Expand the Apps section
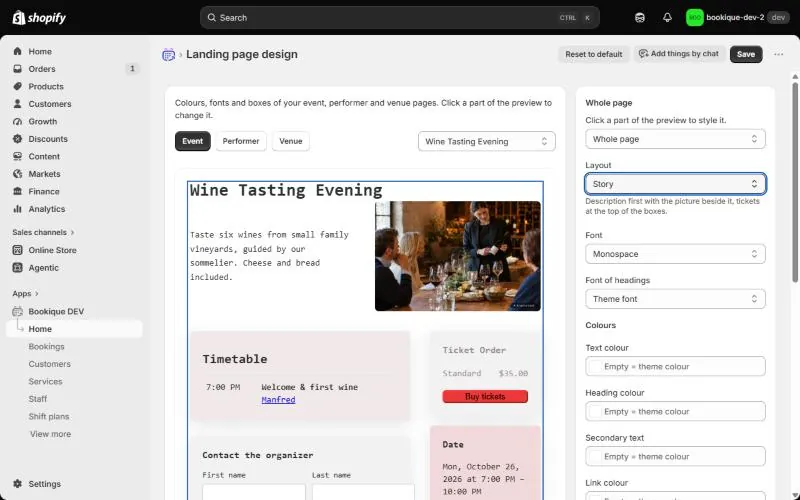800x500 pixels. pos(26,293)
